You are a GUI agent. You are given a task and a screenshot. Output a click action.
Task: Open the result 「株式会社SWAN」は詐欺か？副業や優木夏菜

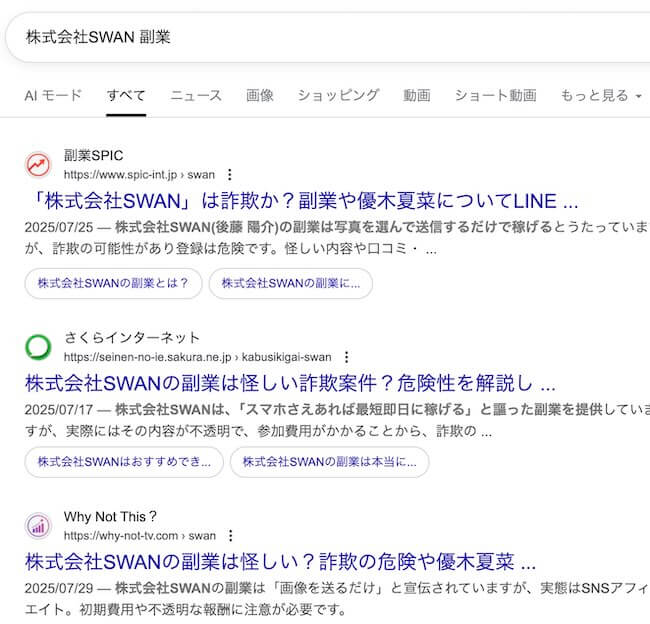coord(305,201)
